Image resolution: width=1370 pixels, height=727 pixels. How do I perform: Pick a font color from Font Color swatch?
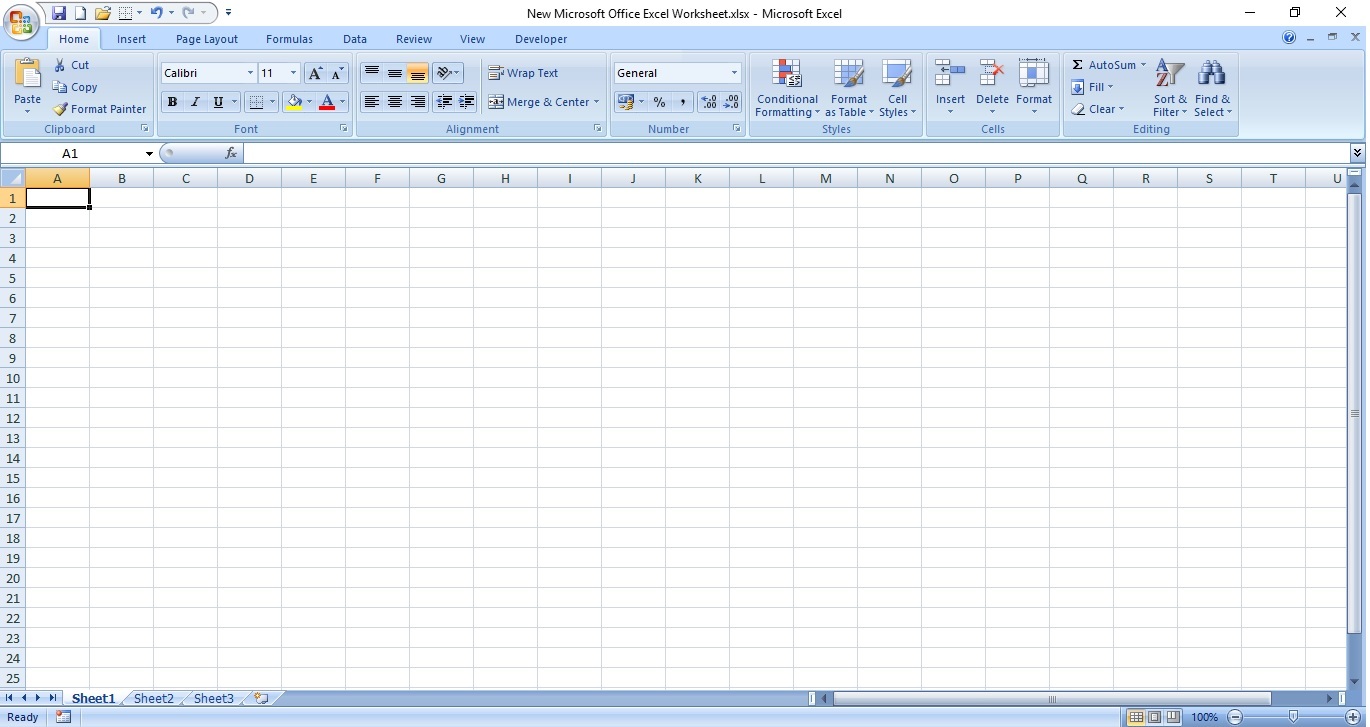pos(327,102)
